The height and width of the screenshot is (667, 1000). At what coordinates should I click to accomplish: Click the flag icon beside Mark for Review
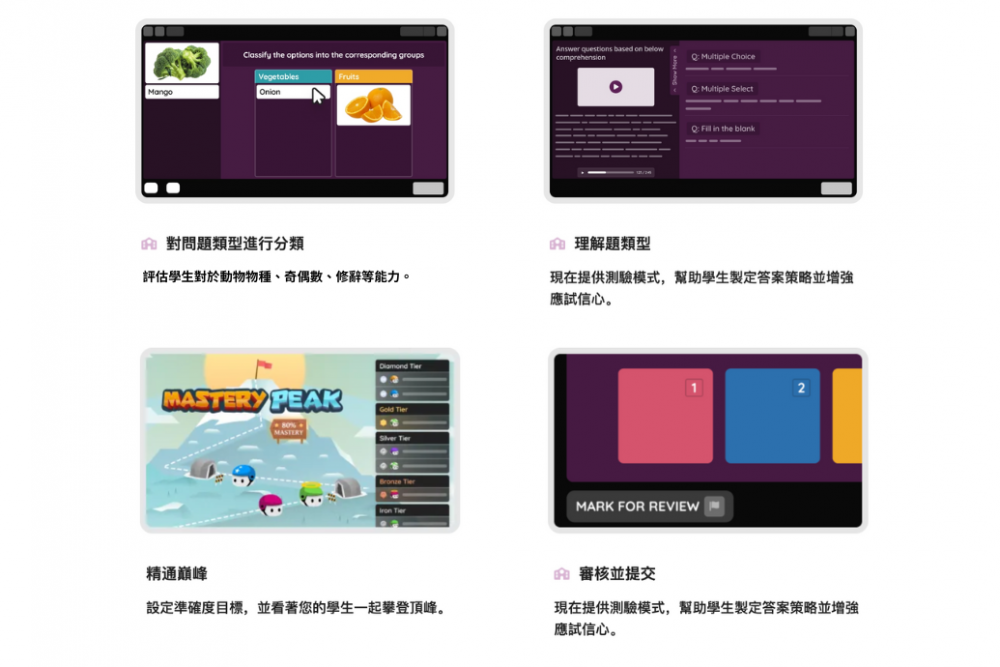(713, 506)
